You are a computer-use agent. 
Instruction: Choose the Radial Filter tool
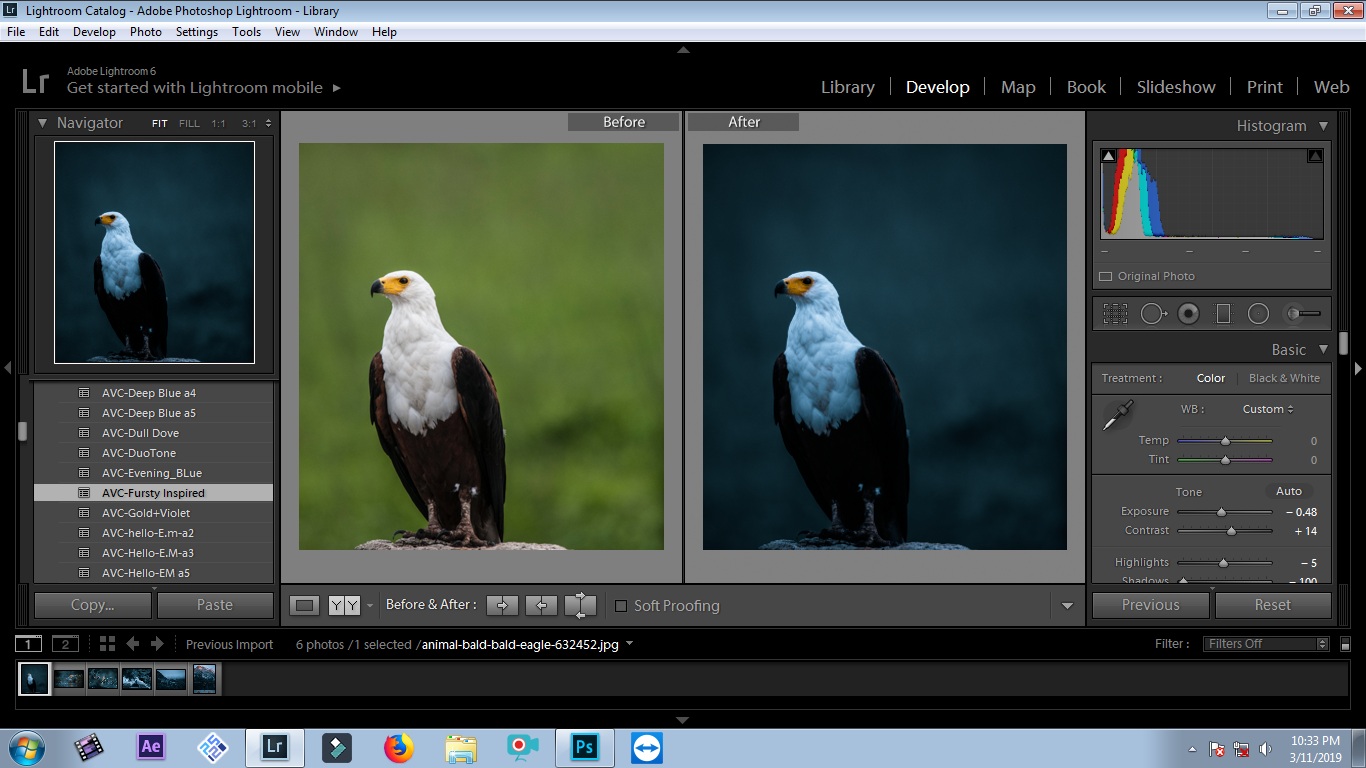click(x=1258, y=314)
